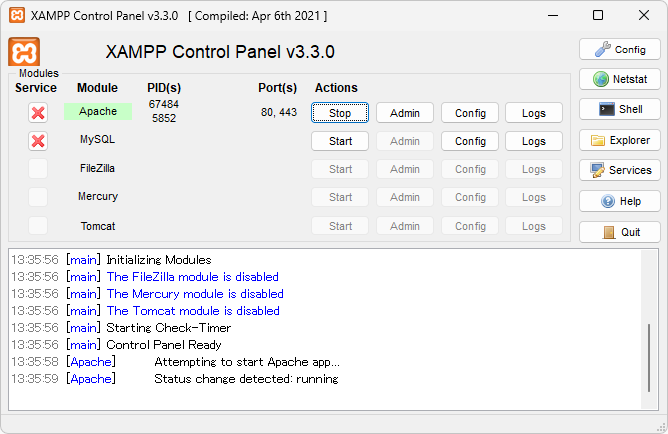
Task: Open Help with the question mark button
Action: (x=619, y=201)
